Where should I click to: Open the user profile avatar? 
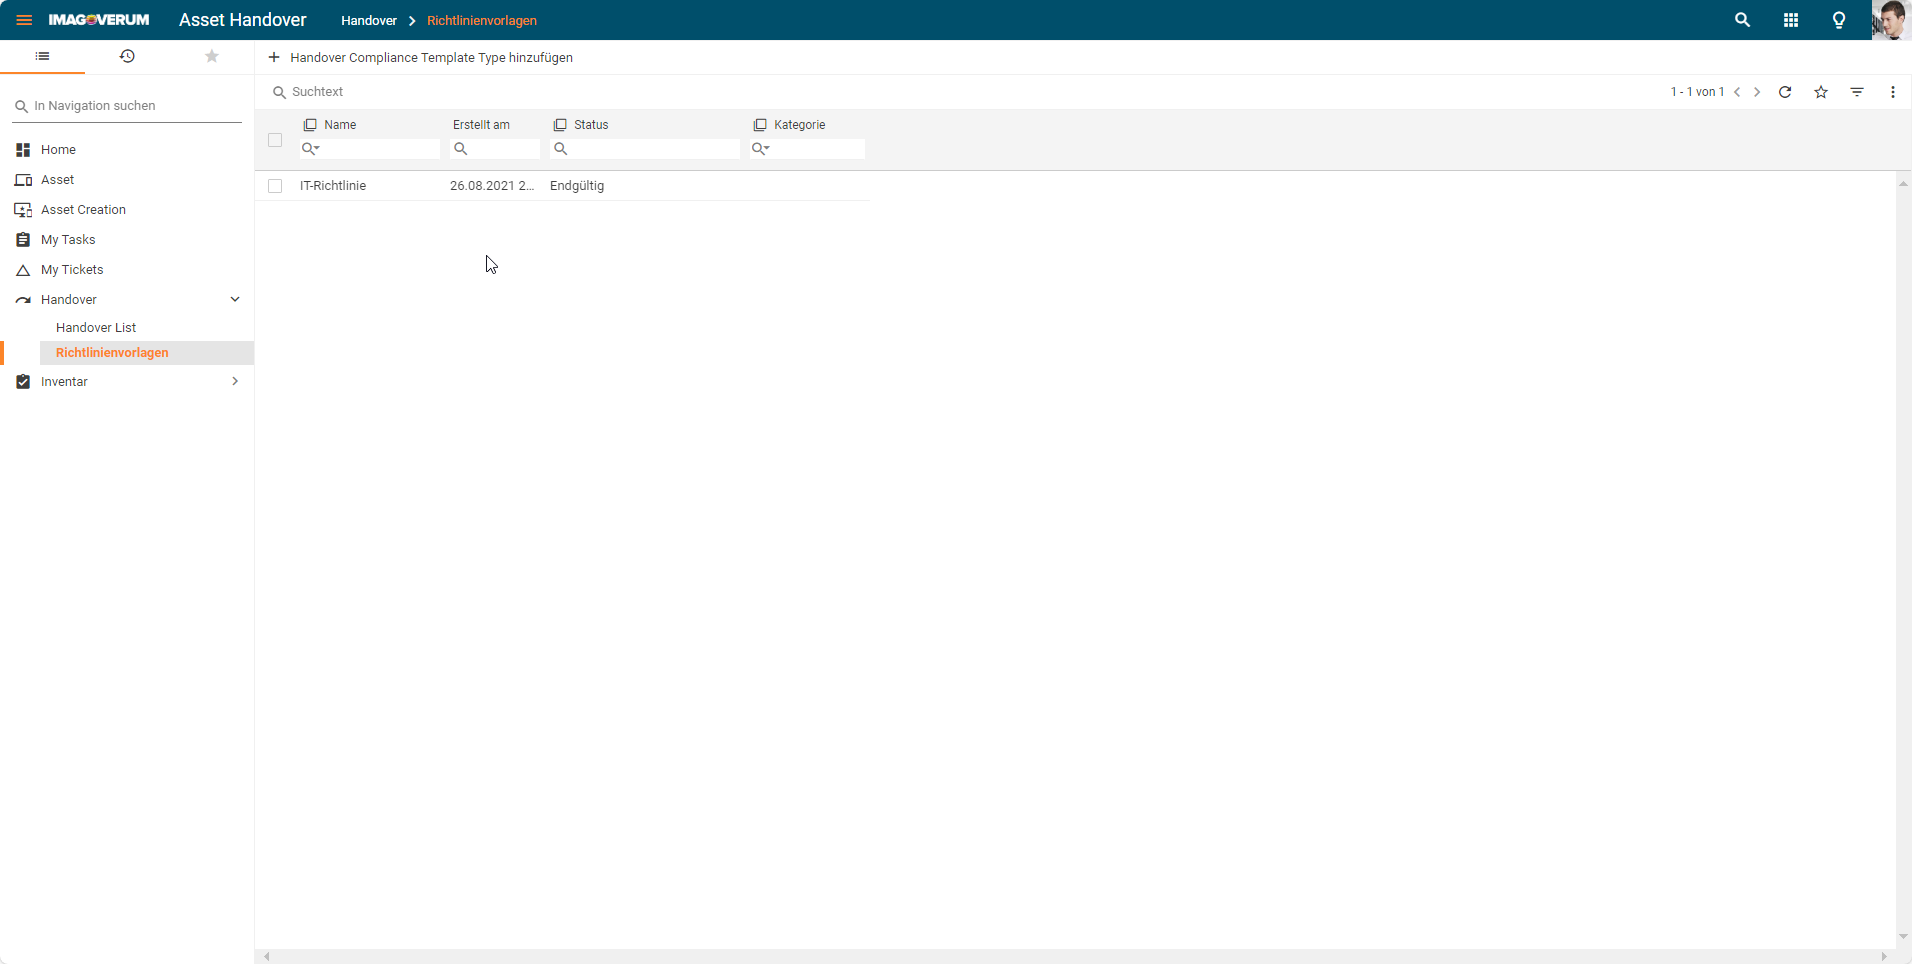1891,20
